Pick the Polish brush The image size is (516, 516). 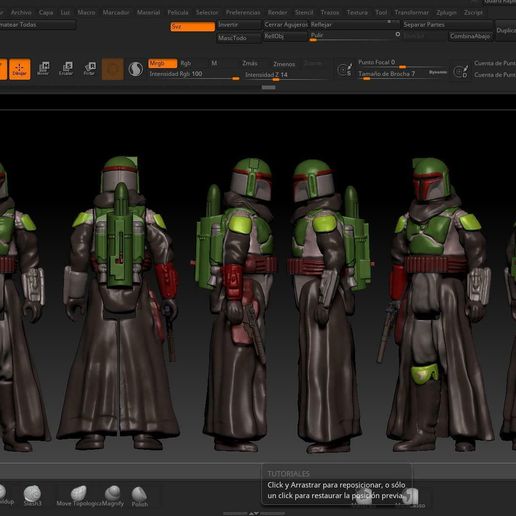point(139,497)
